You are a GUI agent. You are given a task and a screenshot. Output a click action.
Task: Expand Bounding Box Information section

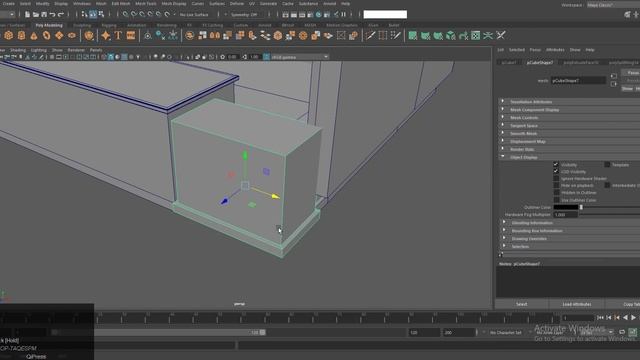(x=569, y=231)
